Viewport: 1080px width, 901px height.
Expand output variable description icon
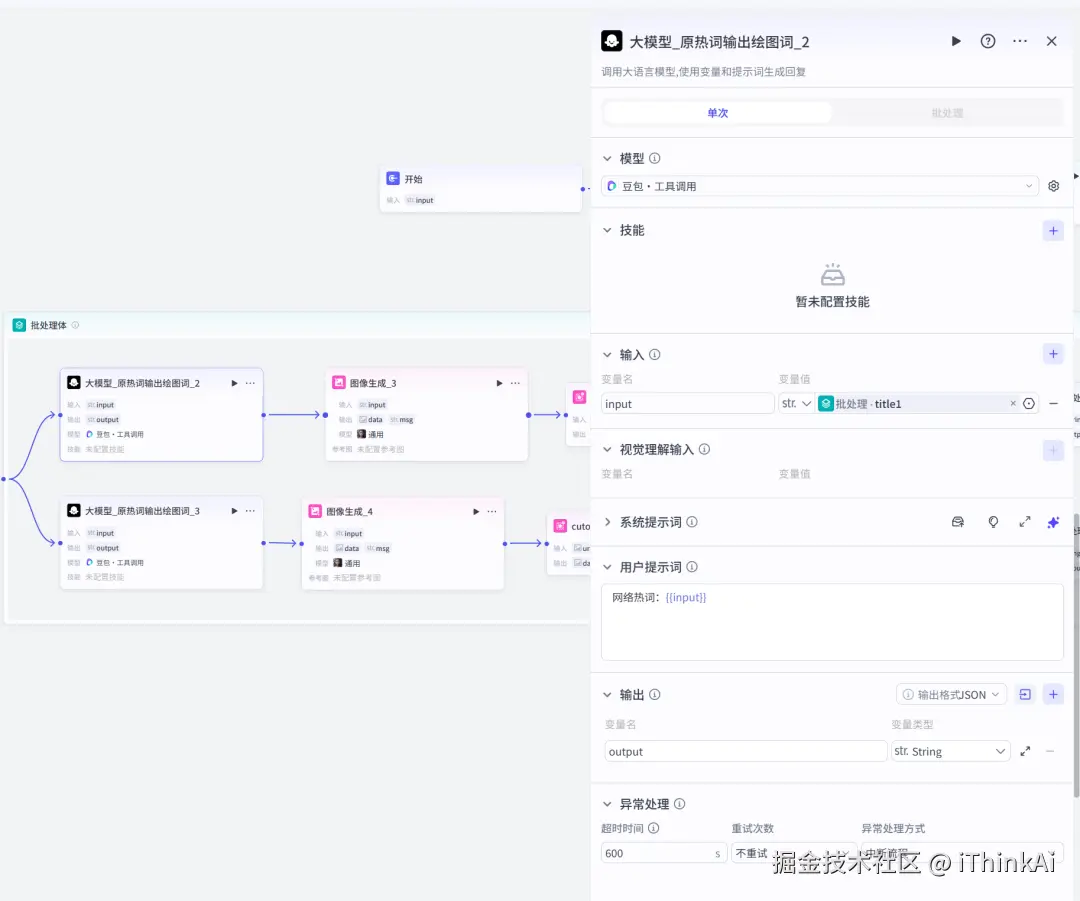[x=1025, y=751]
